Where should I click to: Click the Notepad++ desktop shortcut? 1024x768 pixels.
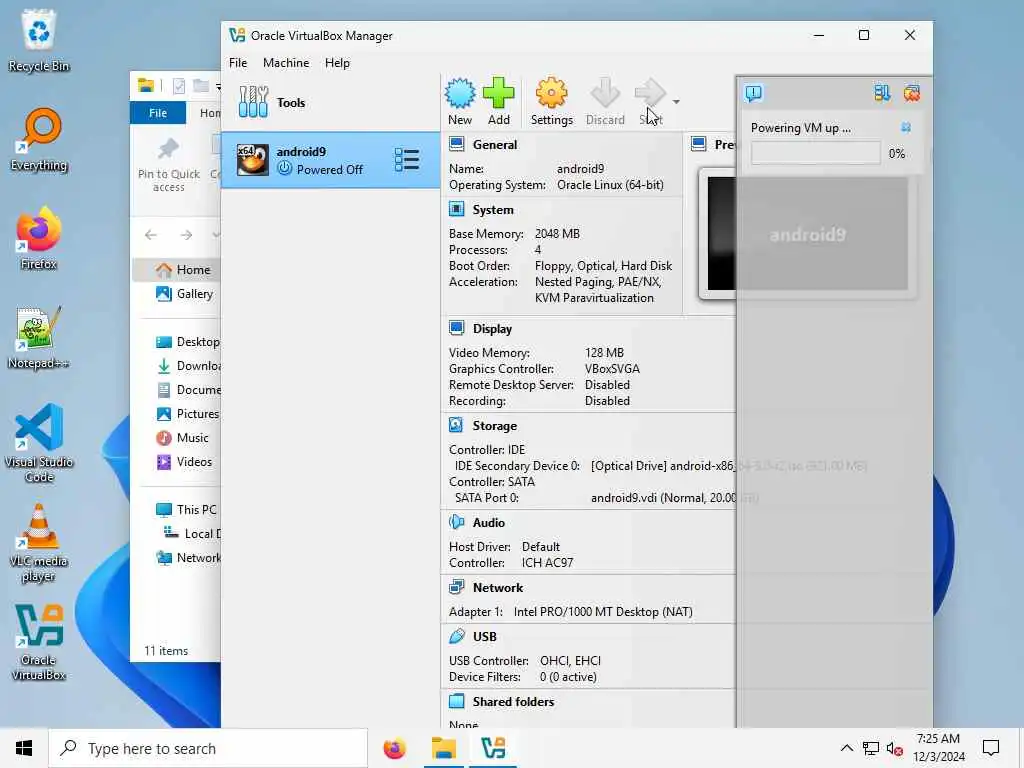coord(39,338)
